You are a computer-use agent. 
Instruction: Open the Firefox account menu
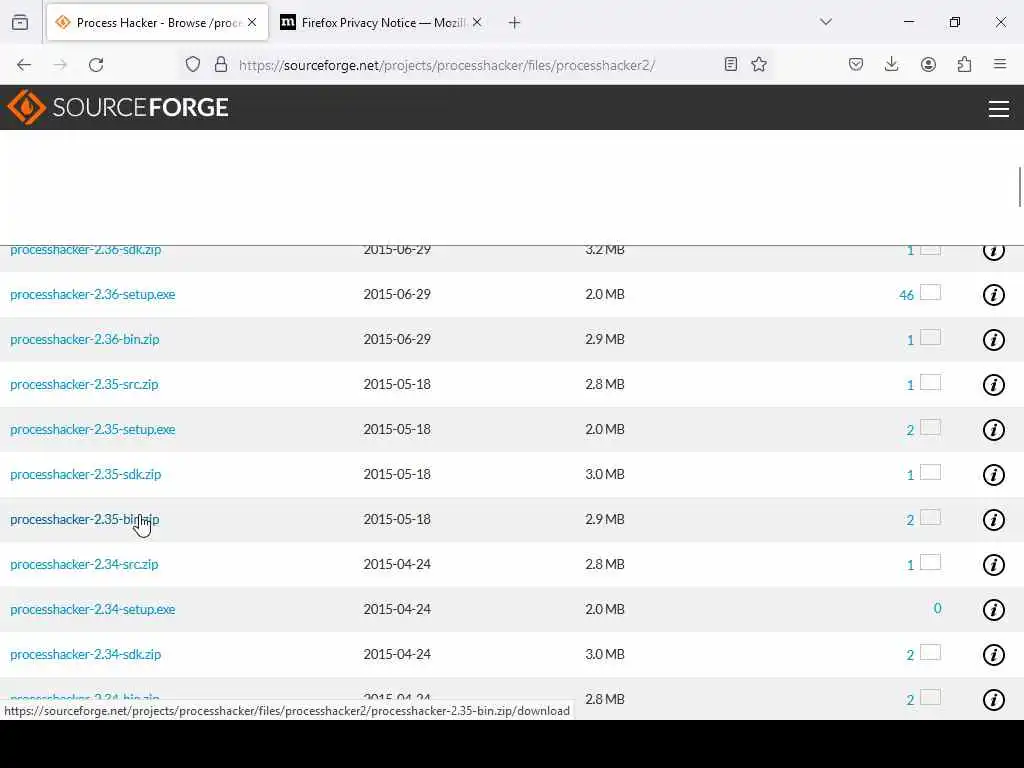pyautogui.click(x=928, y=64)
